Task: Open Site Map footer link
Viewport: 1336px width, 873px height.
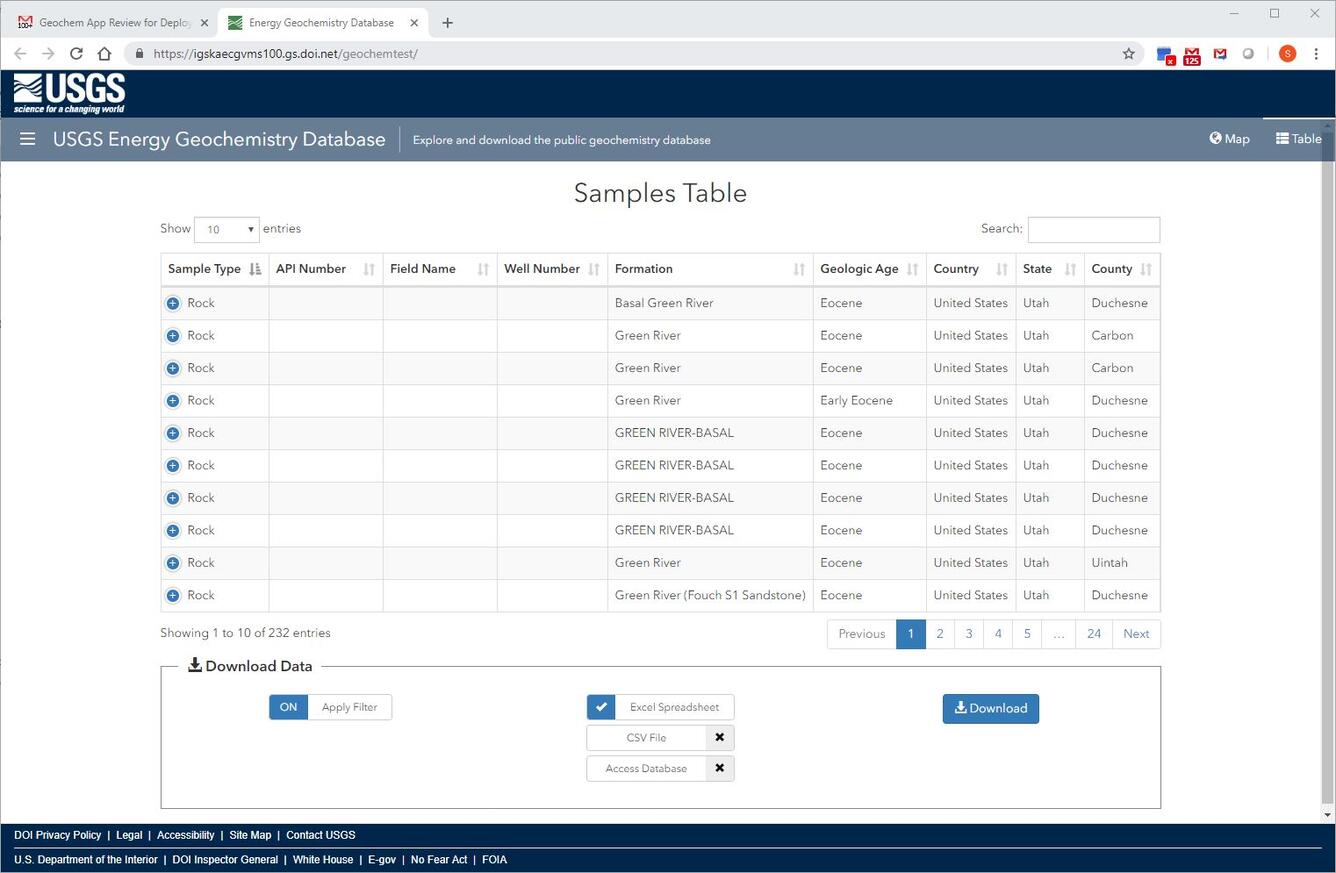Action: pos(250,835)
